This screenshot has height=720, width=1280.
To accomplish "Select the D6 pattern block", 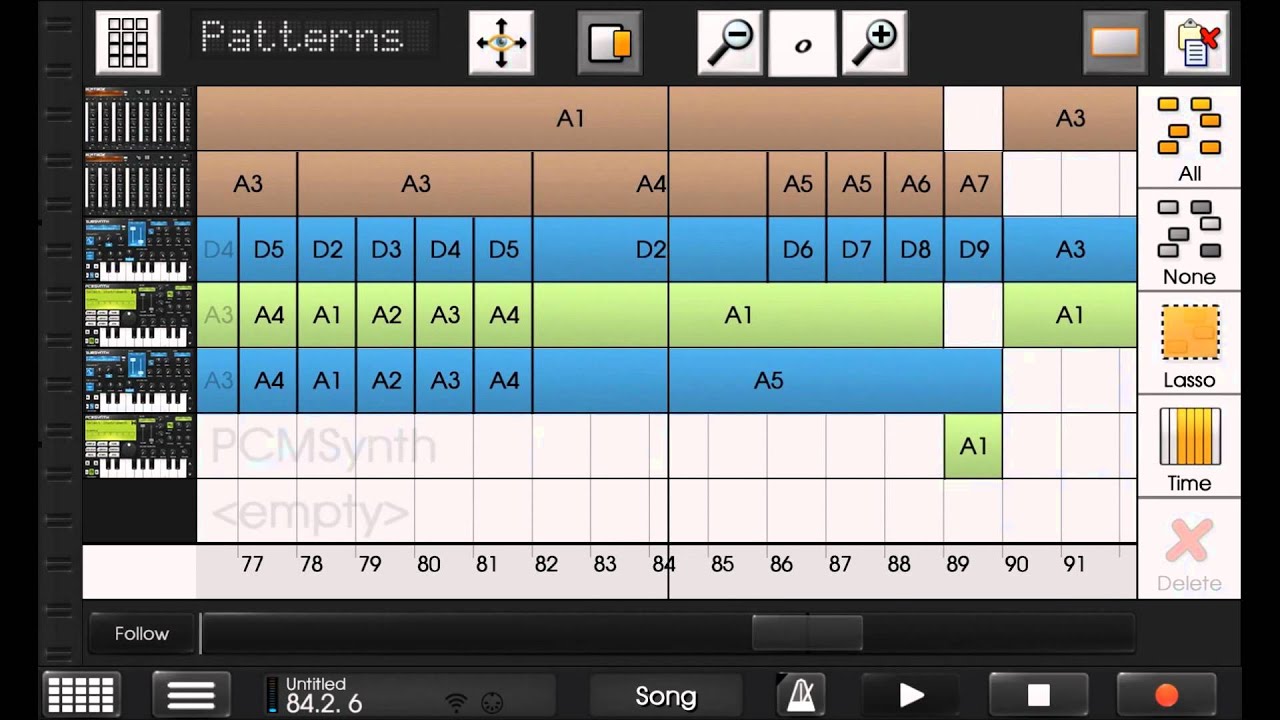I will [797, 249].
